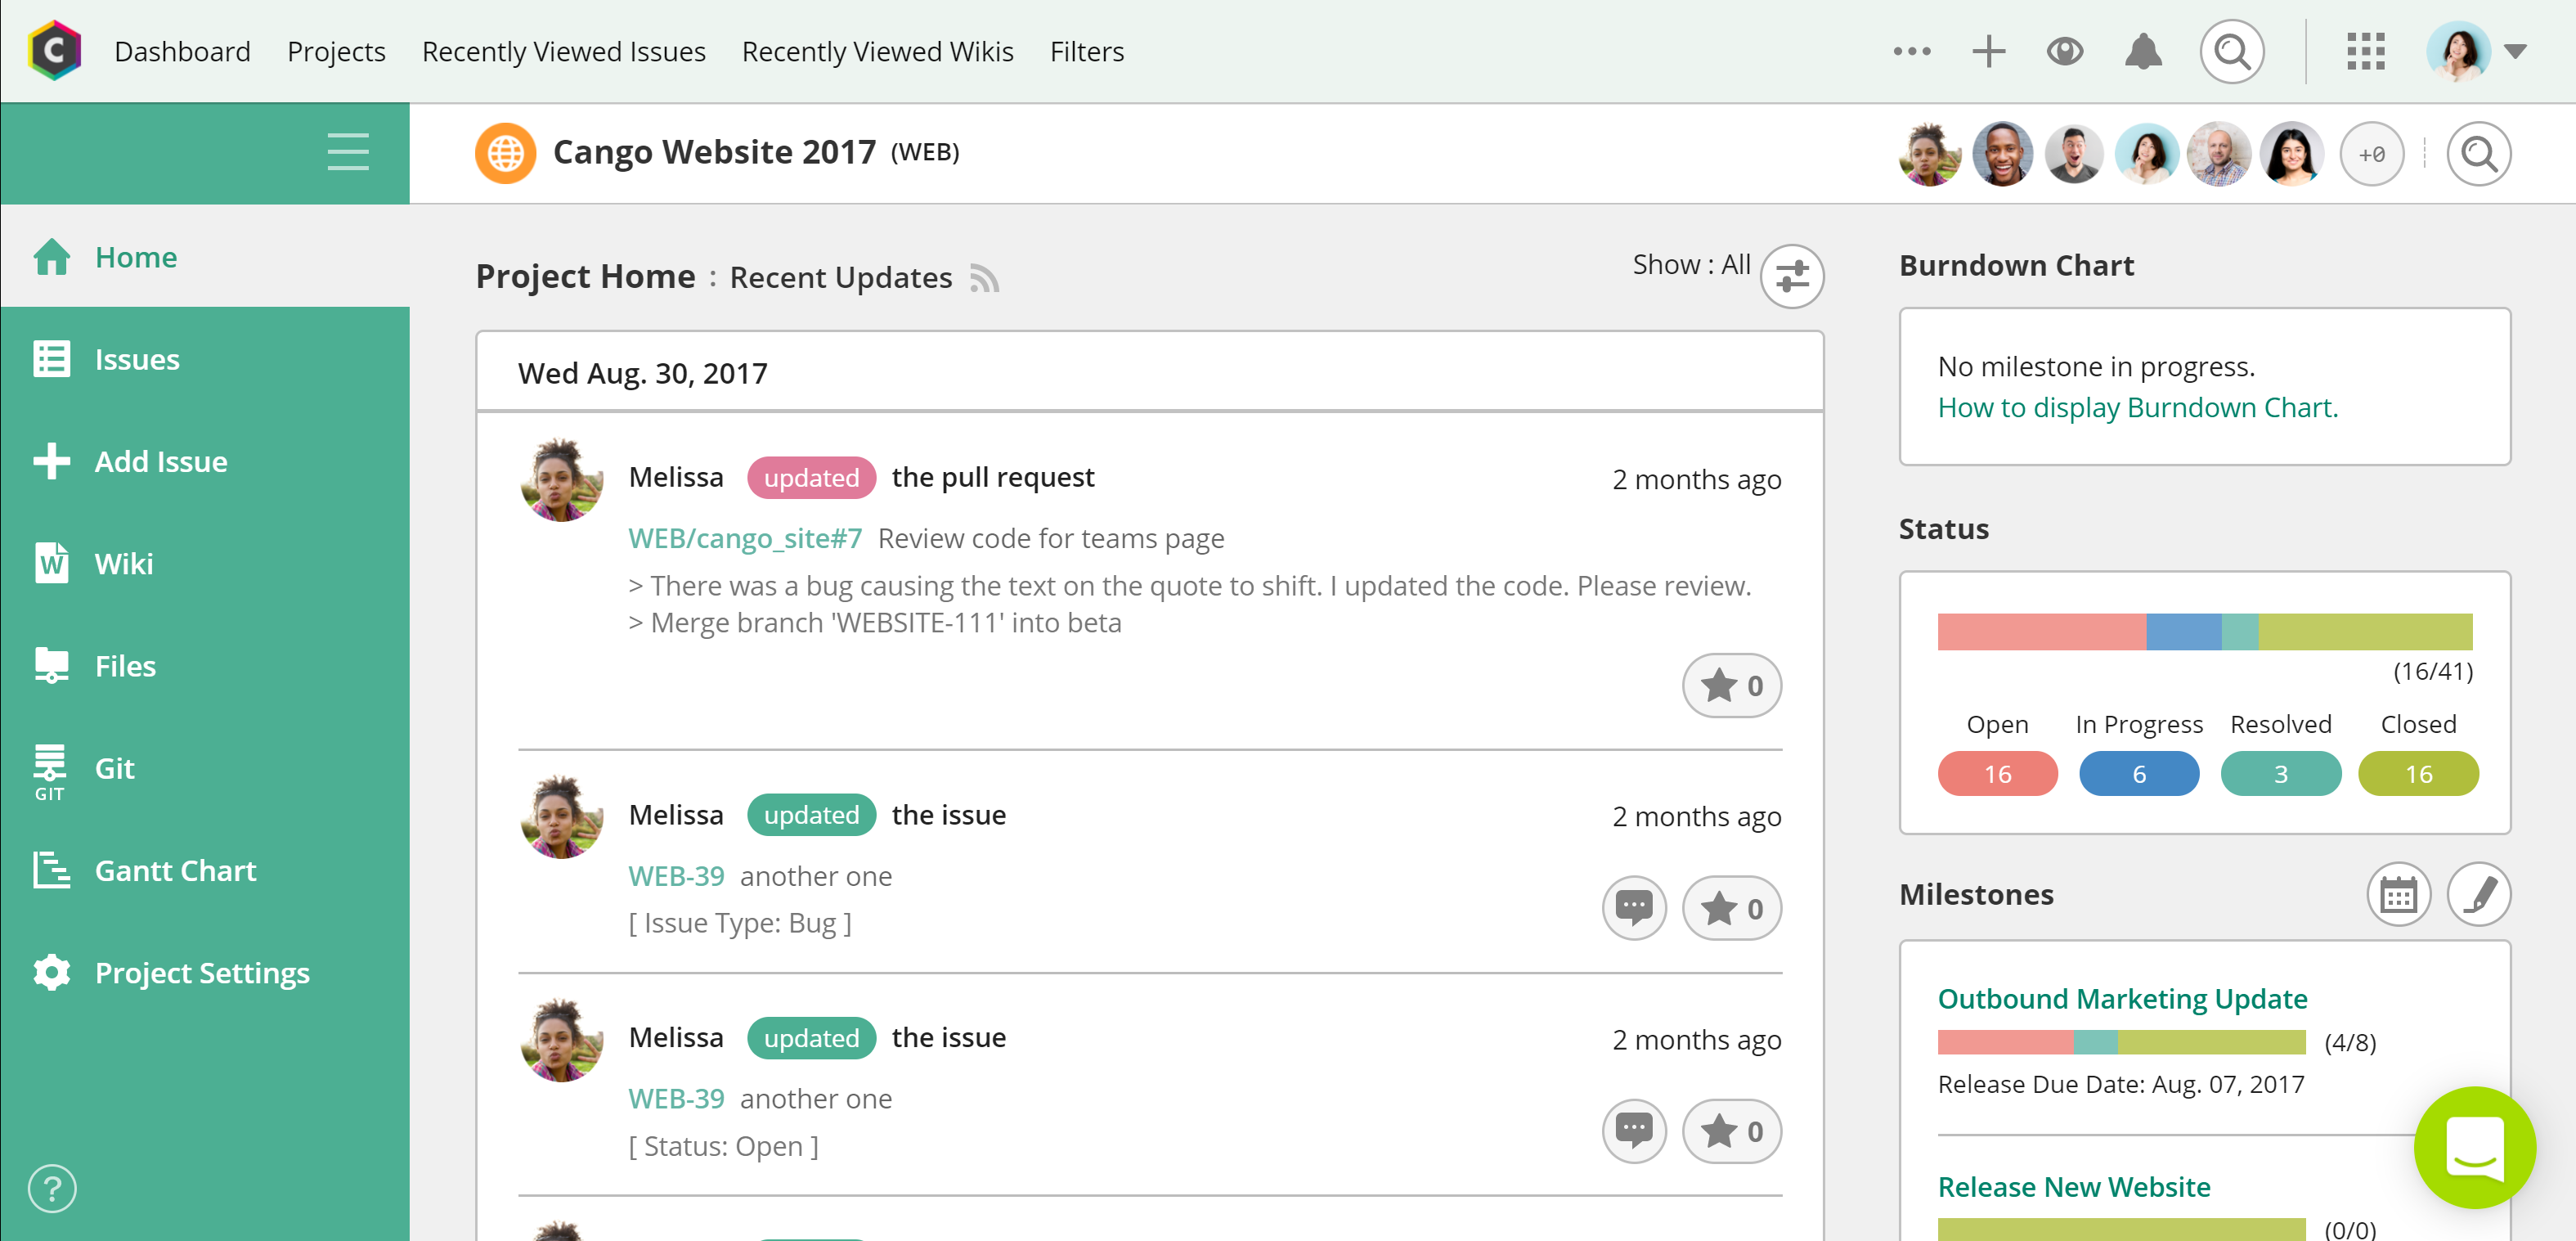The image size is (2576, 1241).
Task: Click the red Open status count
Action: [1997, 774]
